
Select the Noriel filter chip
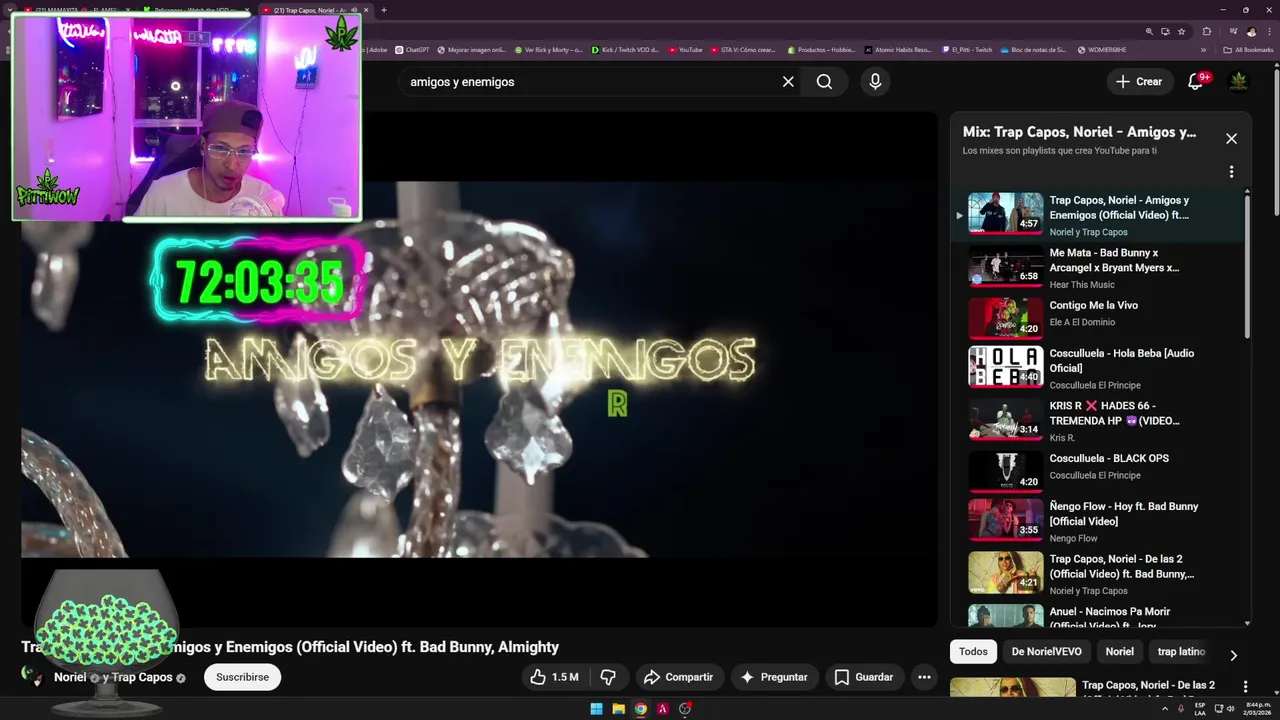point(1120,652)
